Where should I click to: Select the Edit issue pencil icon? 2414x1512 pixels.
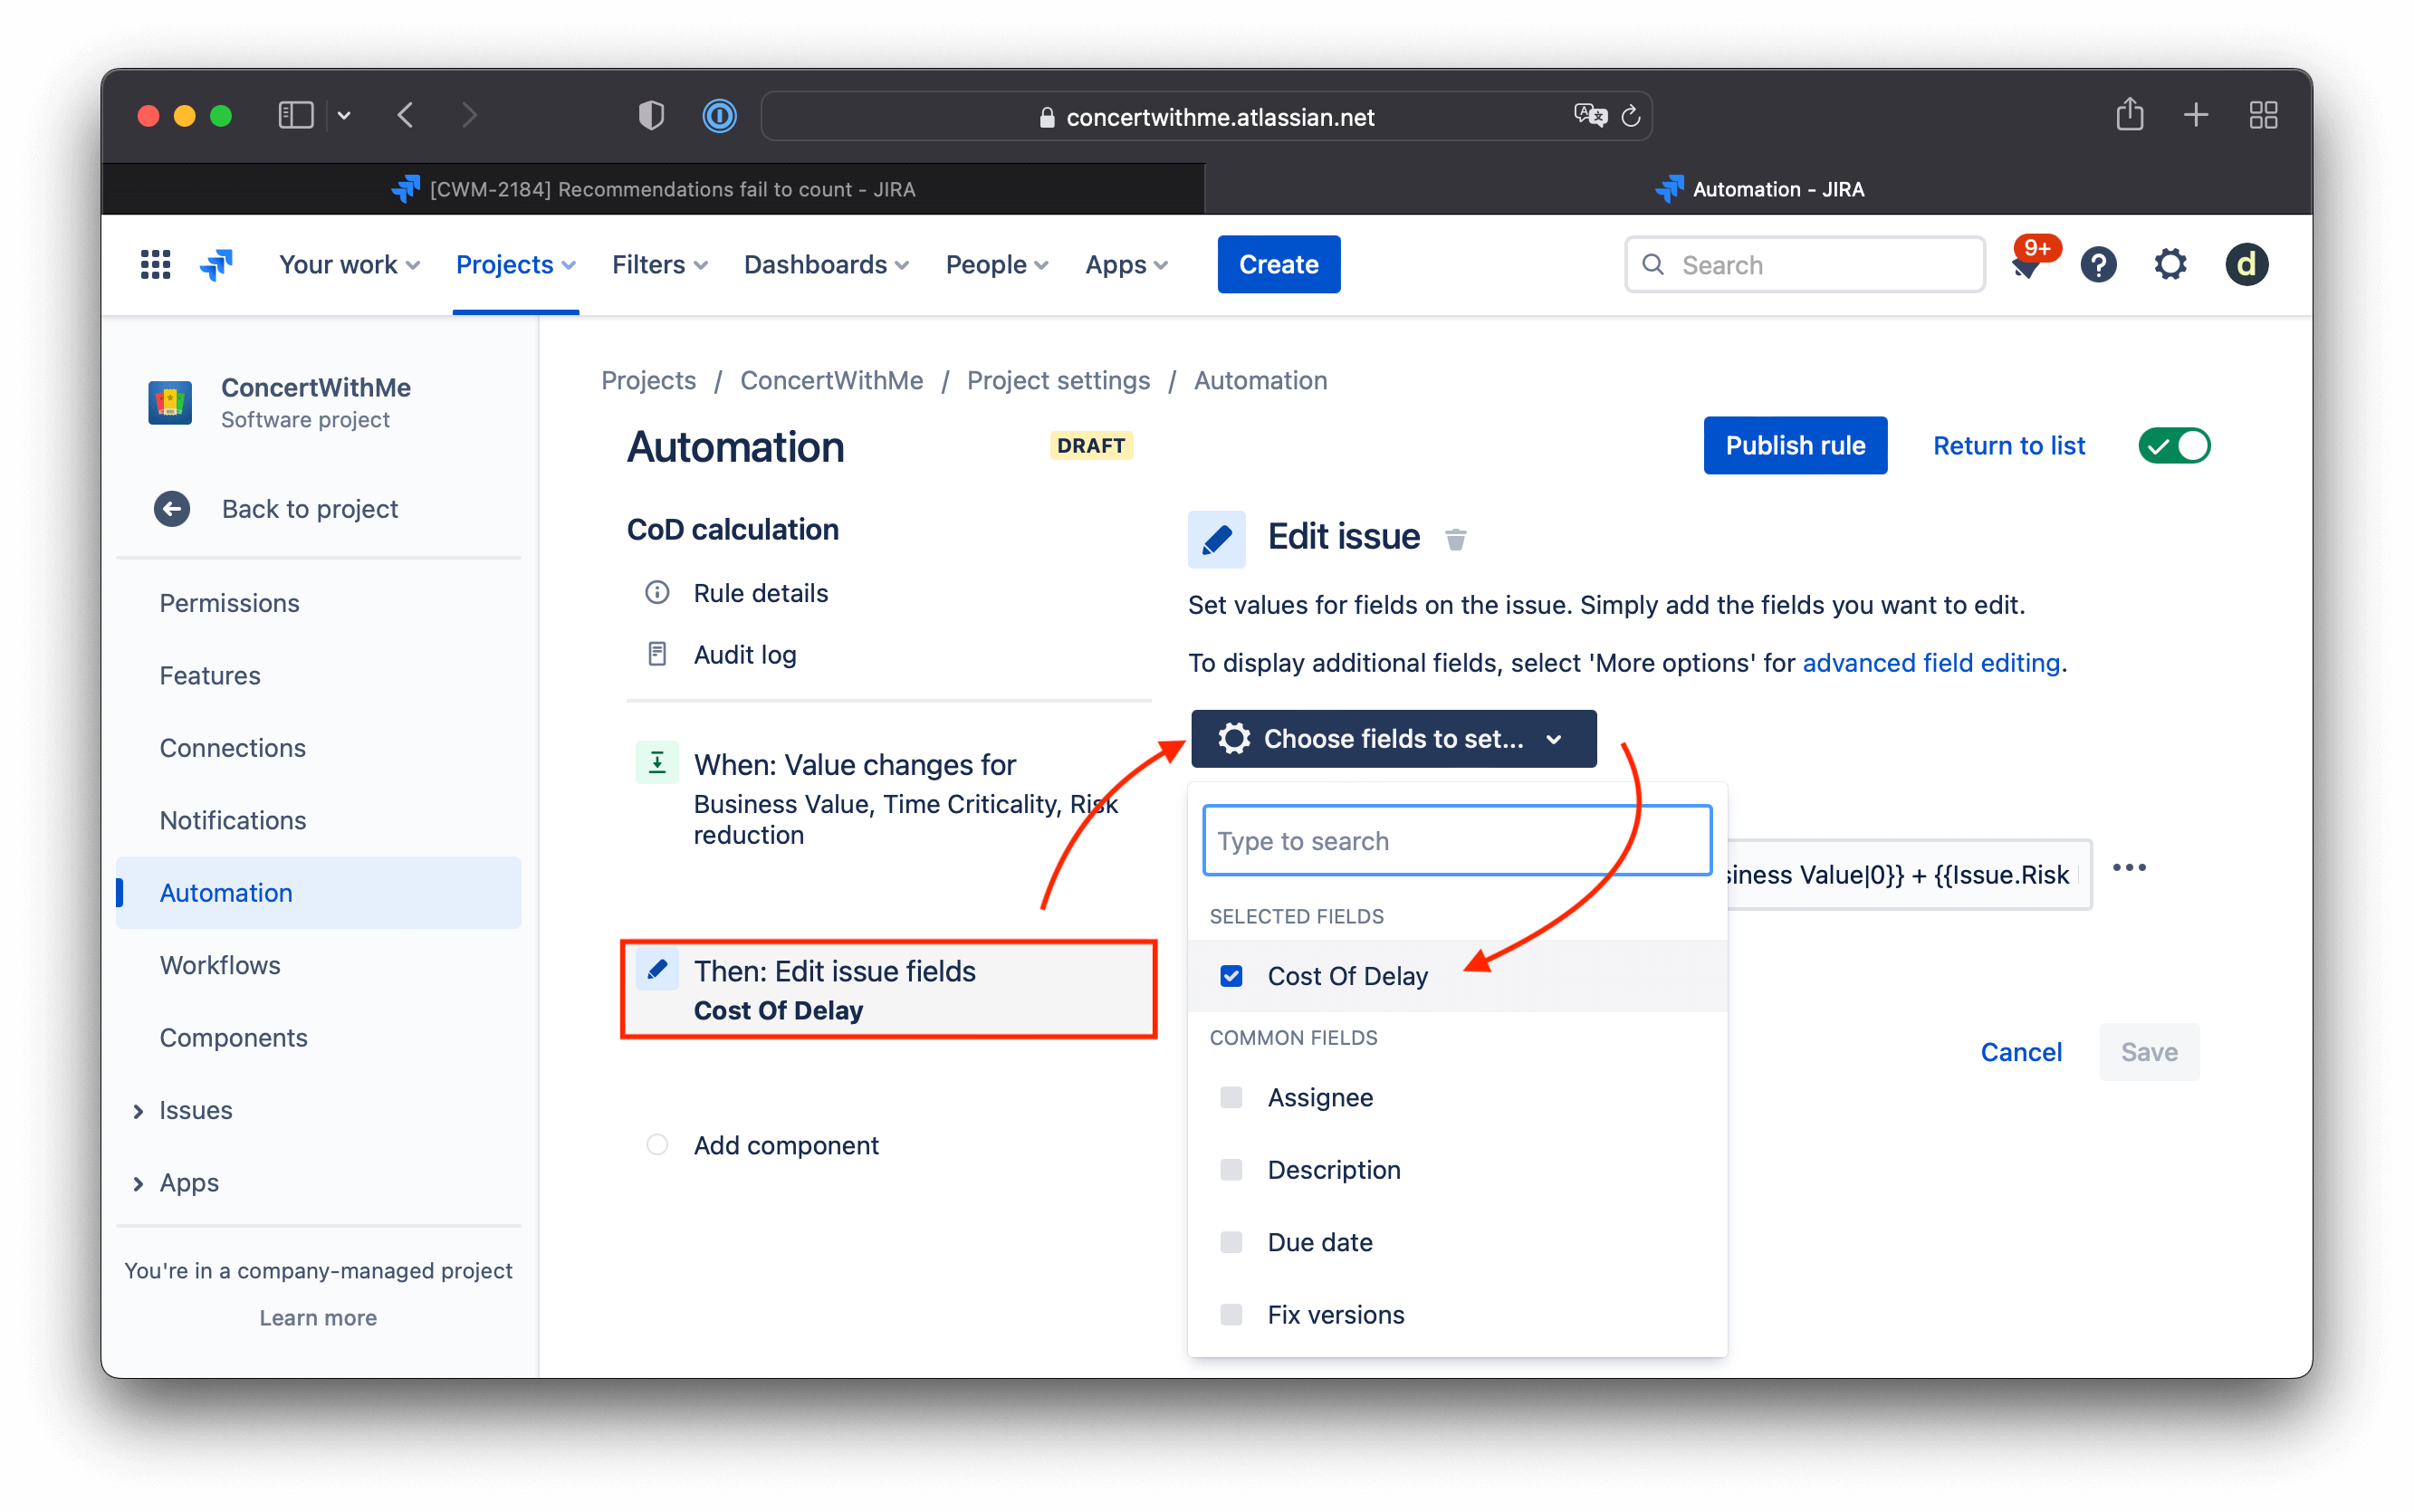pos(1216,538)
